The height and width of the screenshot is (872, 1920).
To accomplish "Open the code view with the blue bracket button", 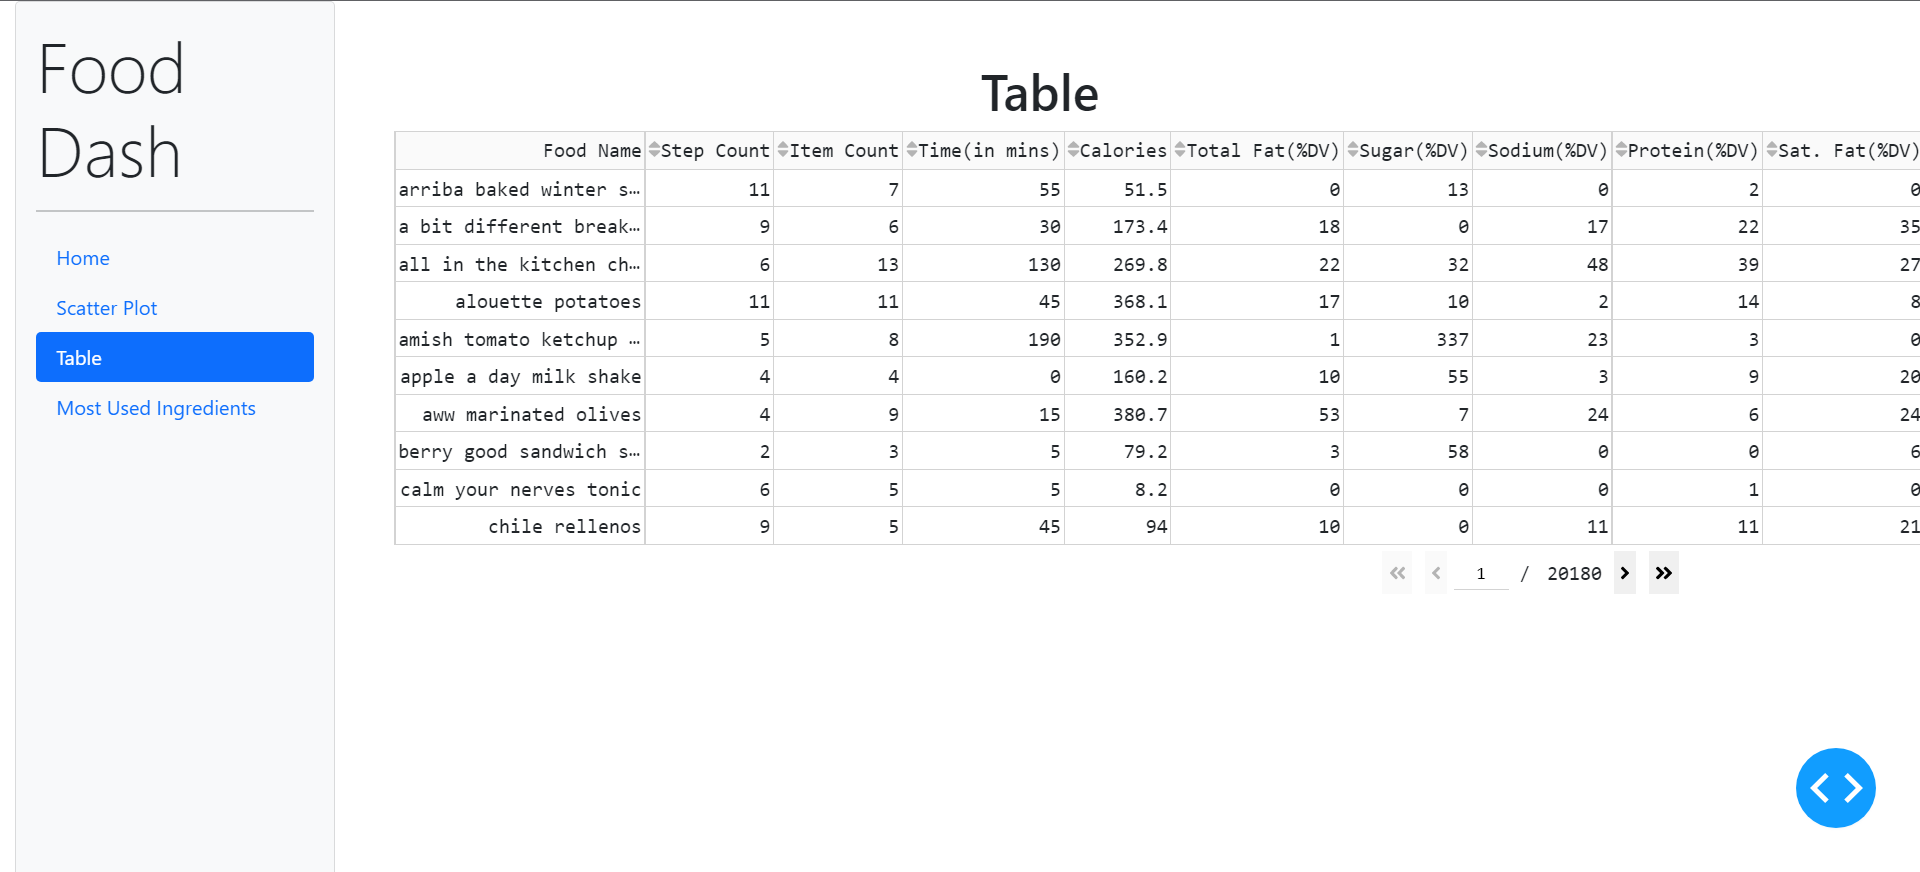I will click(1835, 787).
